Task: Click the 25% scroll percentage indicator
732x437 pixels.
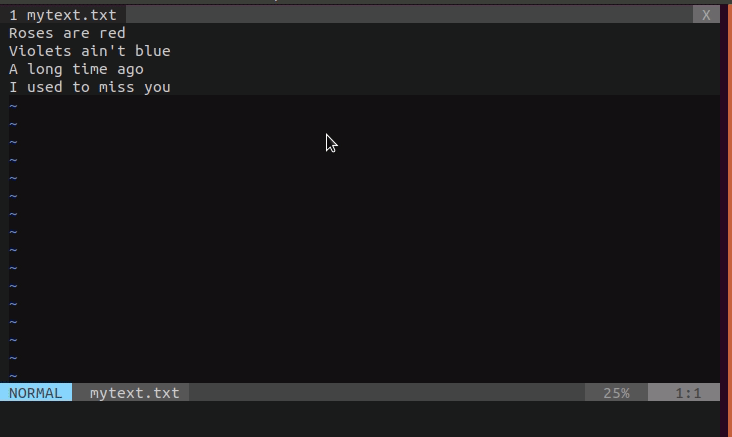Action: [x=616, y=393]
